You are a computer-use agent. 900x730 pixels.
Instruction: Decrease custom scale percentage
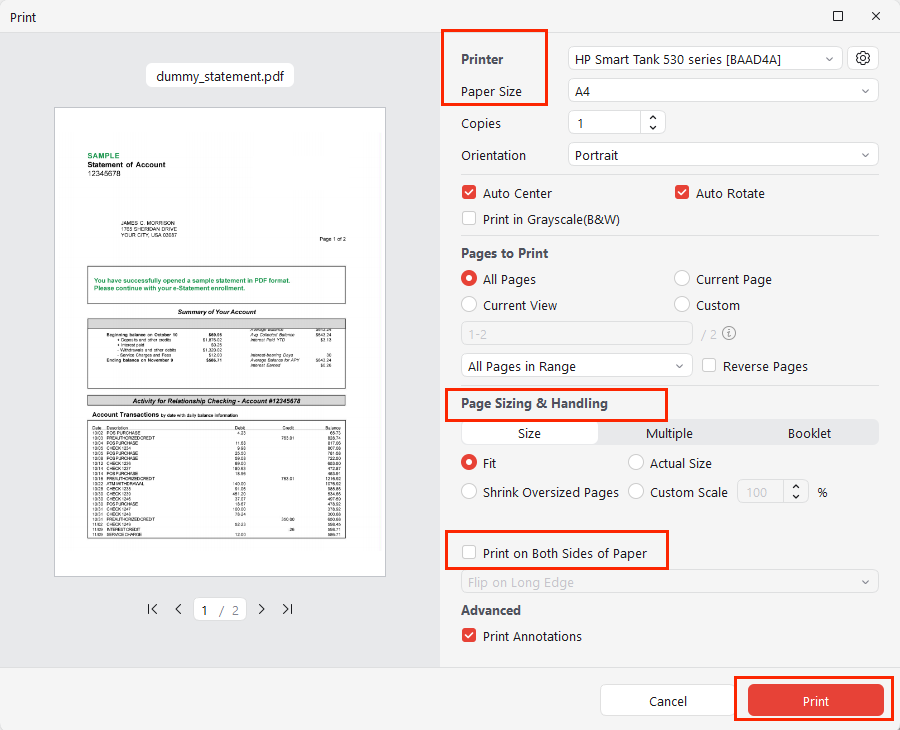coord(796,497)
